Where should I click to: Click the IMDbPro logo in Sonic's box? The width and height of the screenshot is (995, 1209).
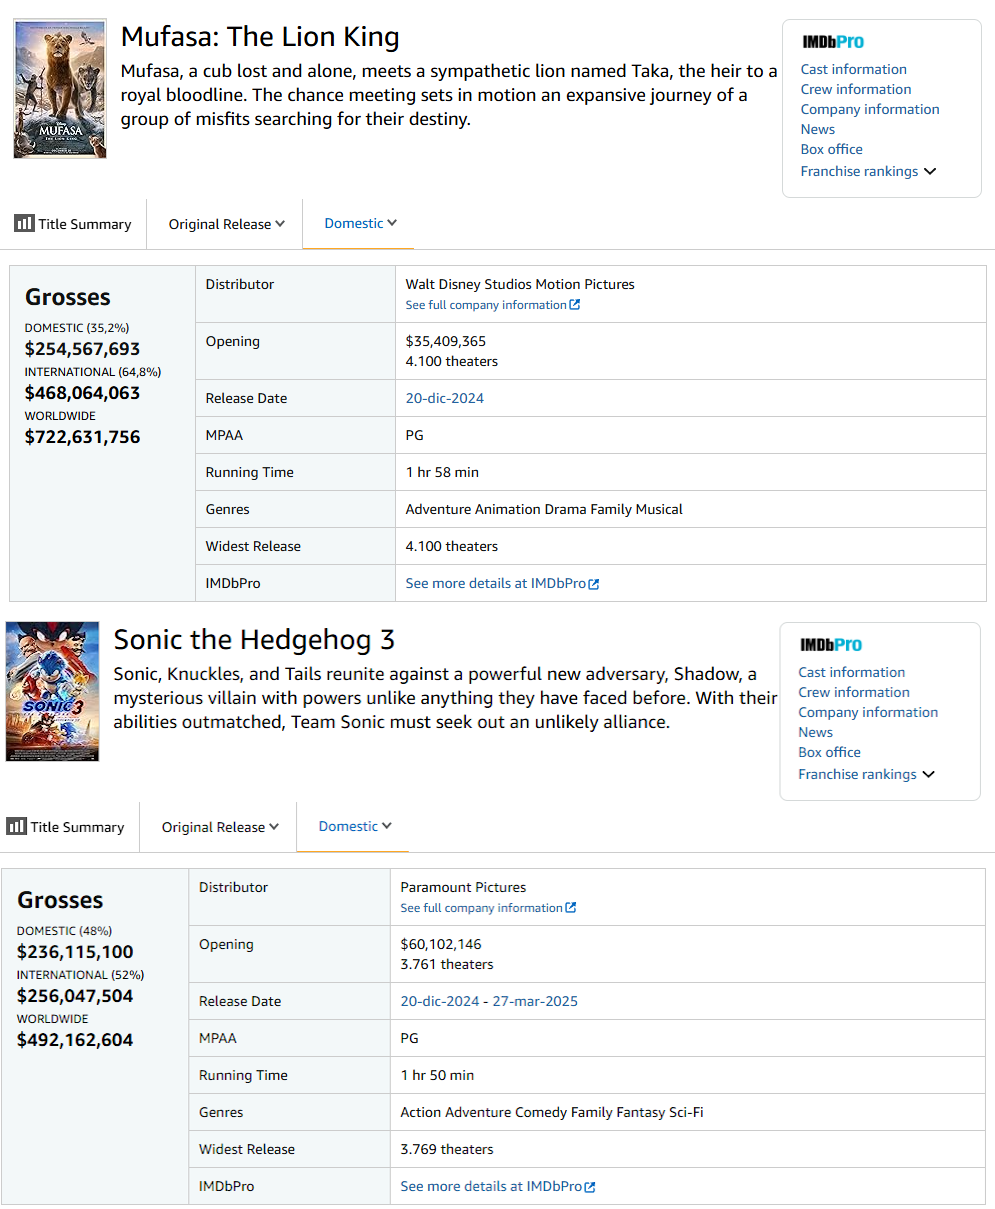coord(831,645)
